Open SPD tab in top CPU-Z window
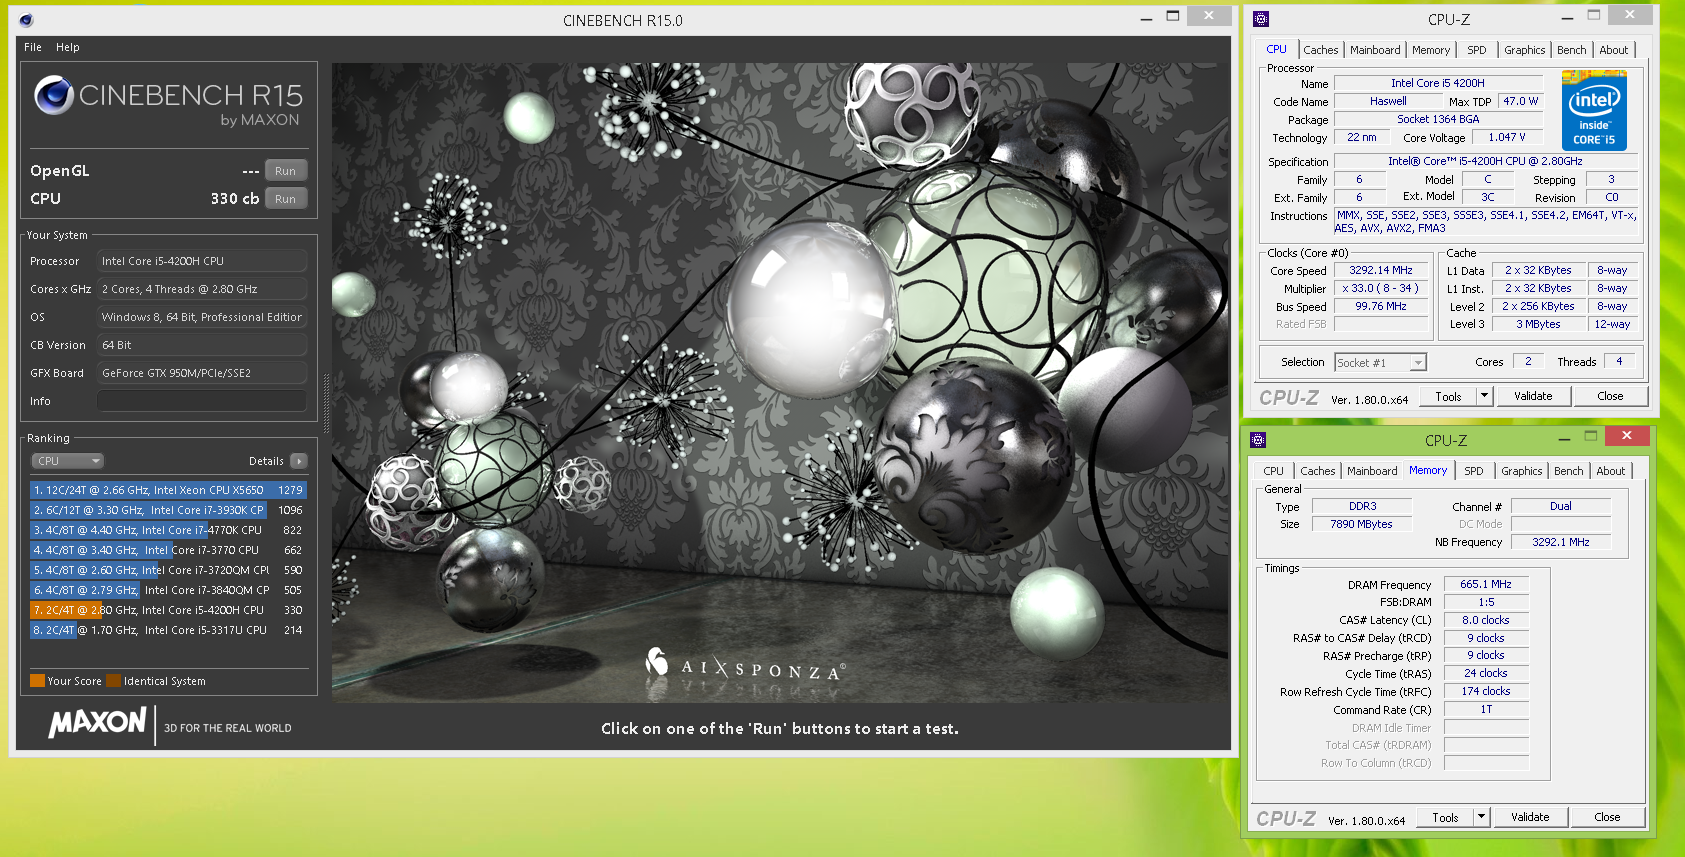The image size is (1685, 857). click(x=1477, y=50)
